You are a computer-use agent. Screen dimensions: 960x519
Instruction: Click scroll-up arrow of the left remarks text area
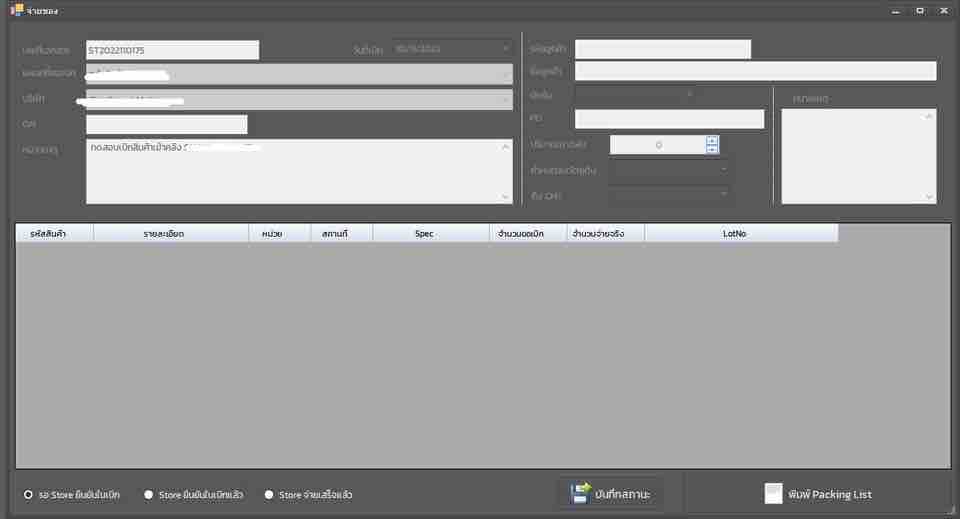[505, 147]
